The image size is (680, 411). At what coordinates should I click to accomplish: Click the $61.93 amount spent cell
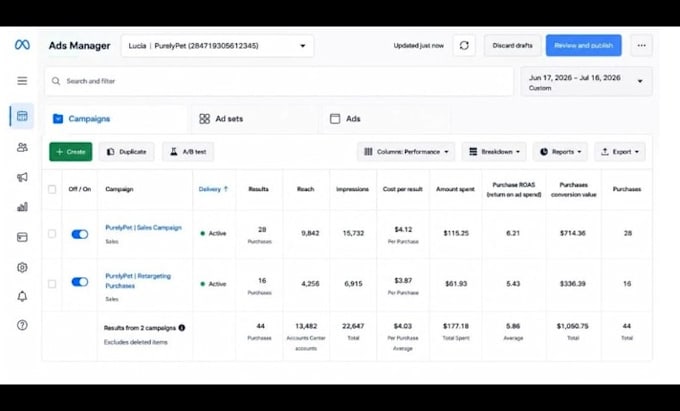(x=456, y=284)
